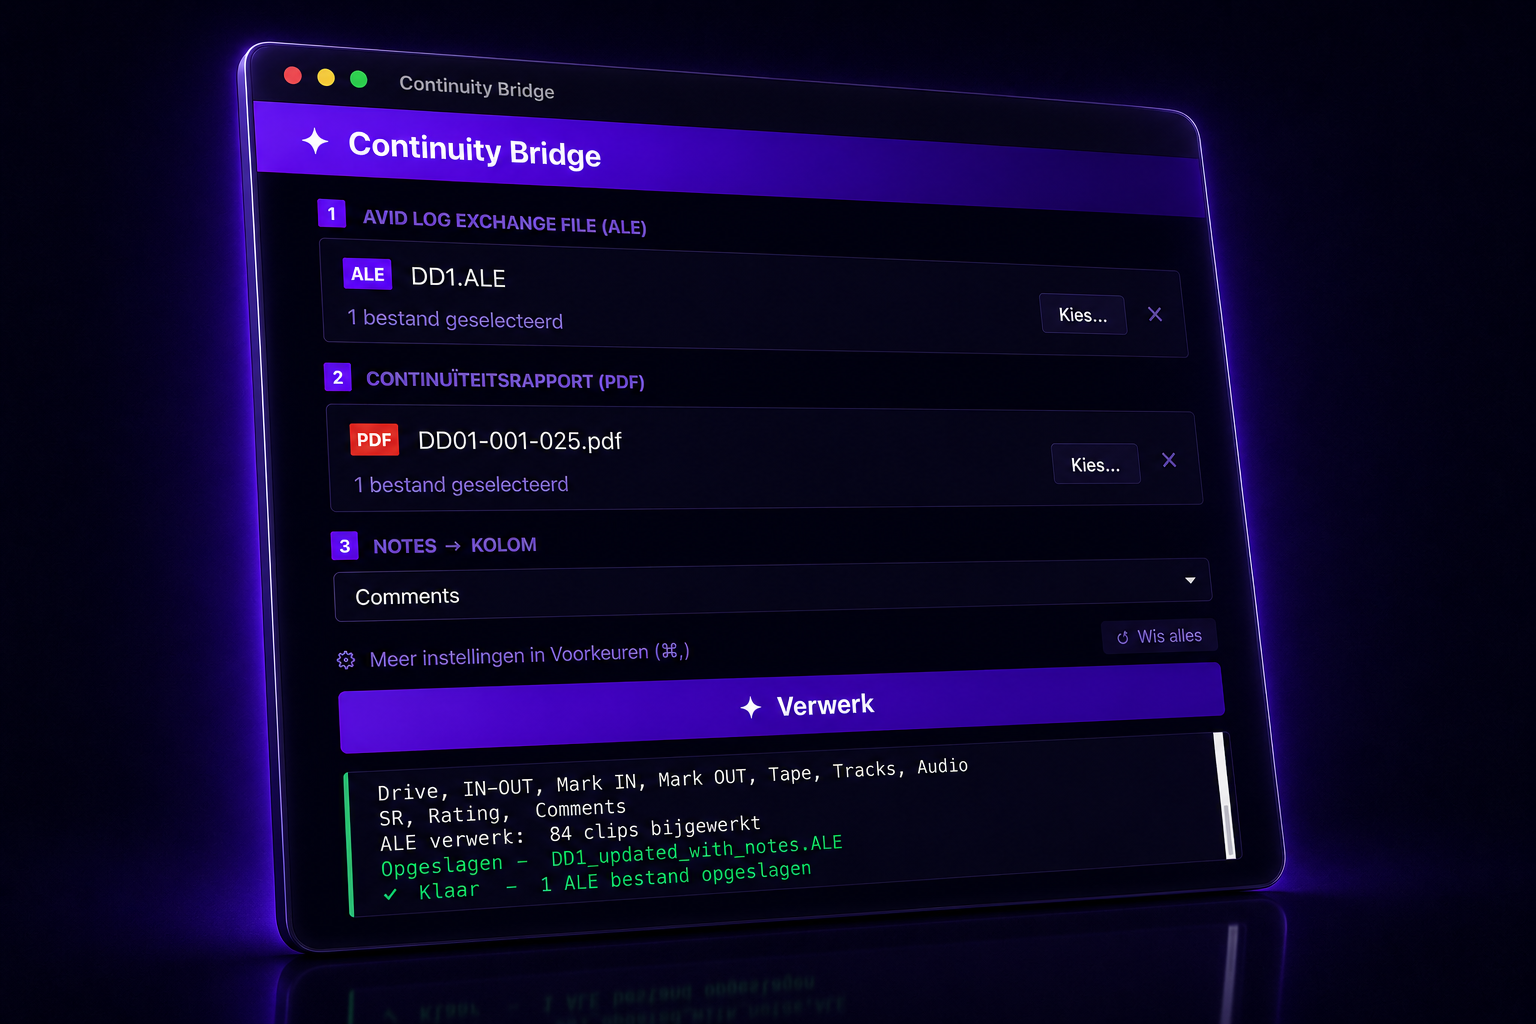Click the title bar text Continuity Bridge
This screenshot has width=1536, height=1024.
pos(477,87)
